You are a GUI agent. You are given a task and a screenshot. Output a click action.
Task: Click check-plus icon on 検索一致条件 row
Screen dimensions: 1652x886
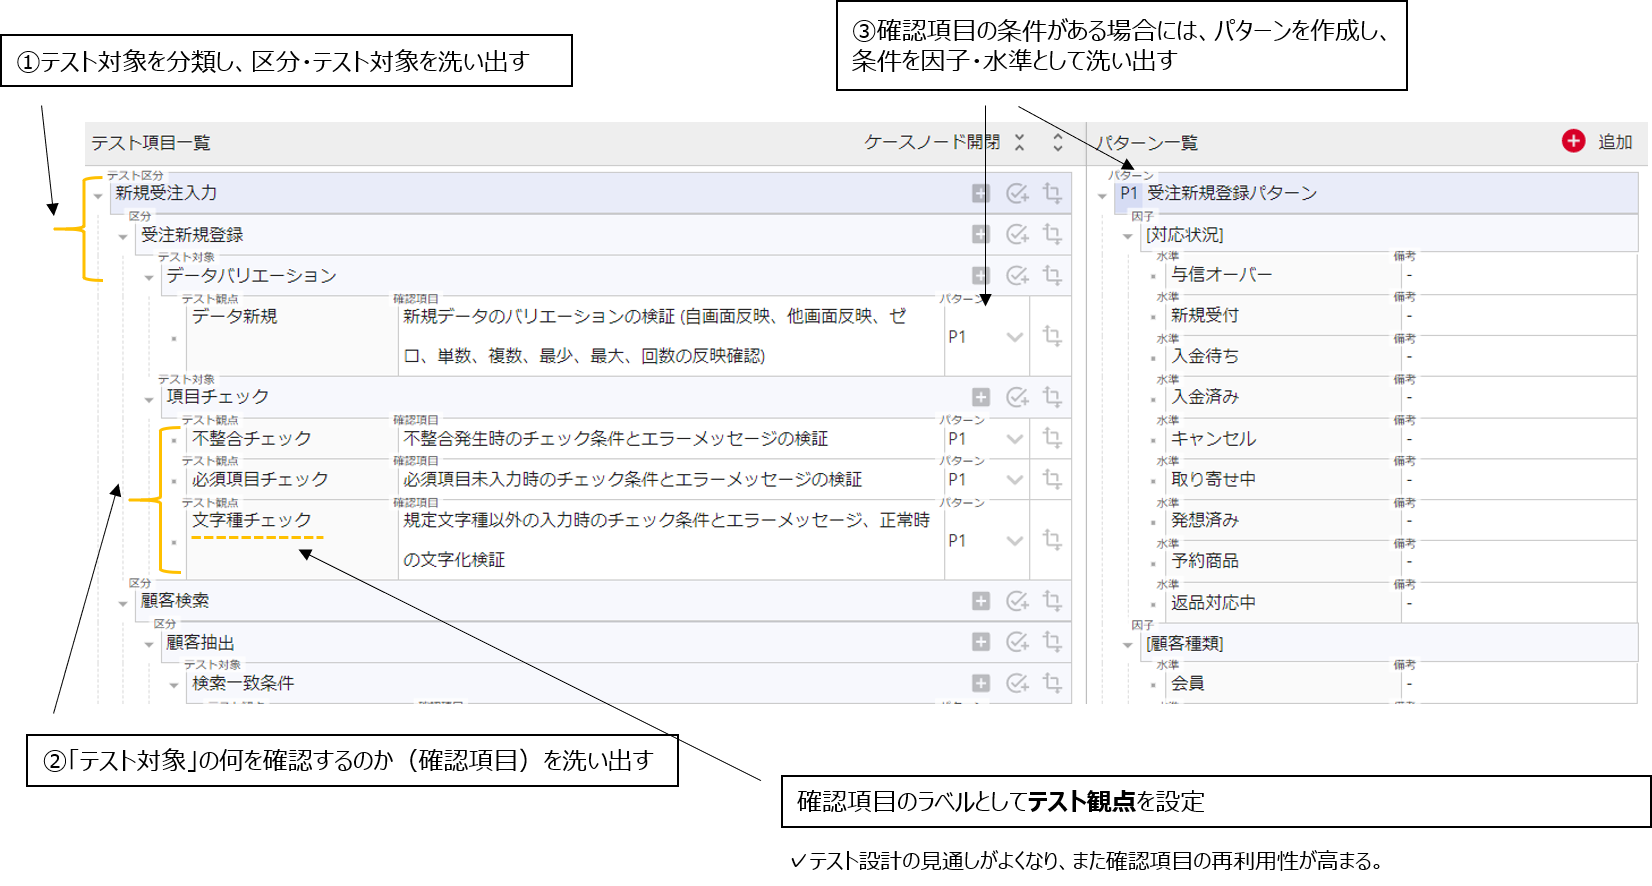(x=1017, y=683)
